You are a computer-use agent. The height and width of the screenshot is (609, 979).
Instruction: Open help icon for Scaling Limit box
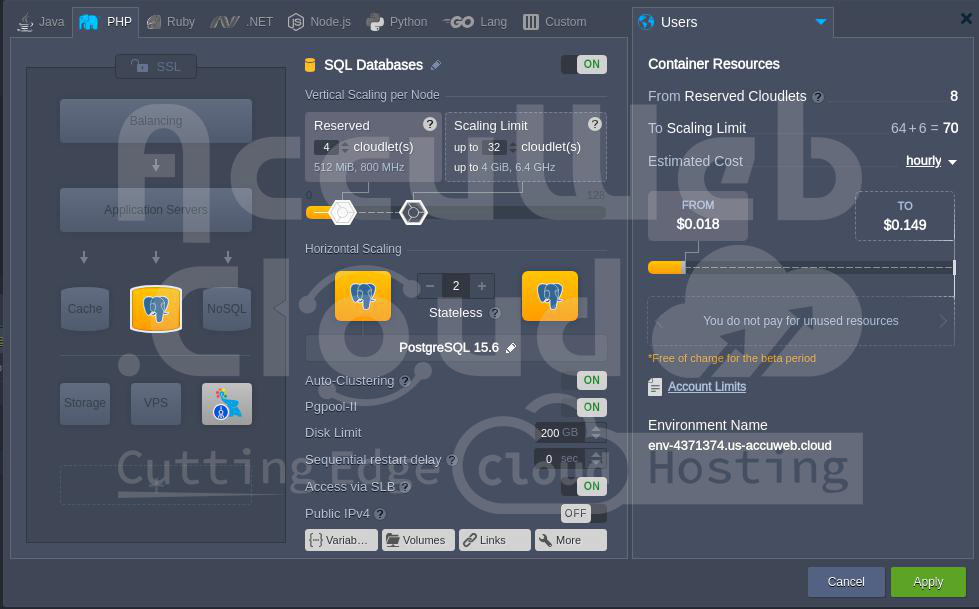(595, 124)
